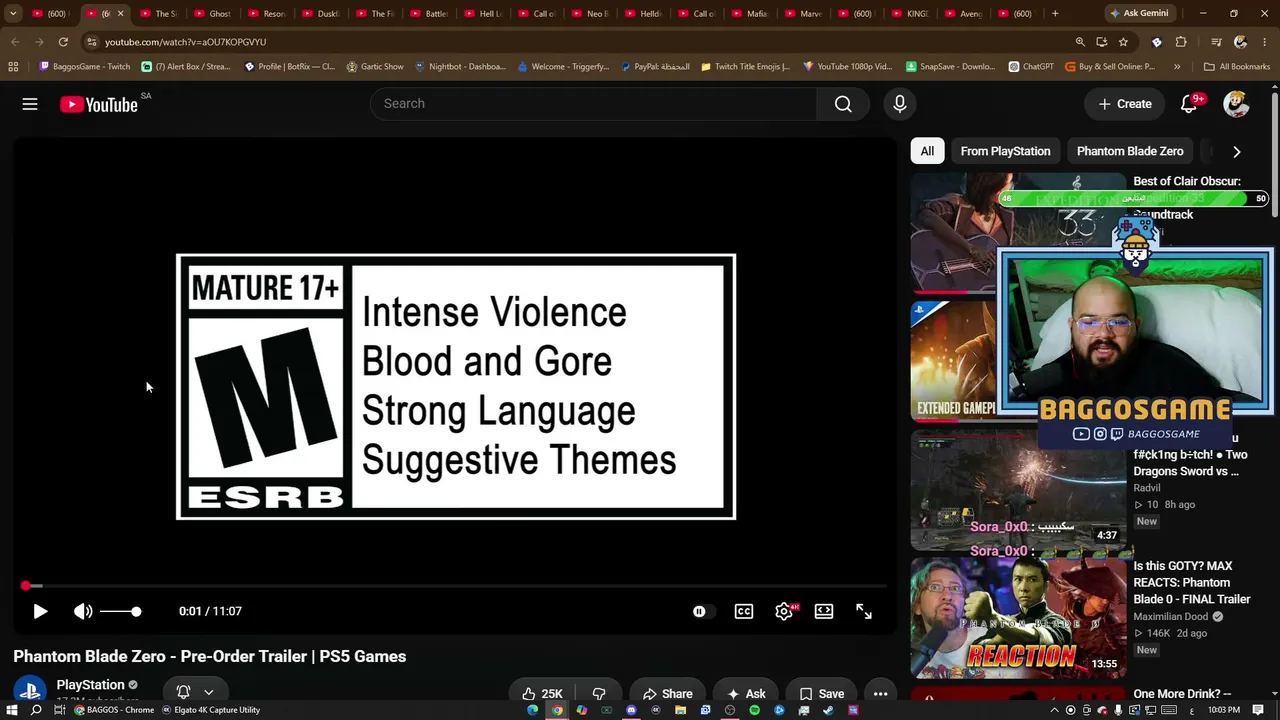Open the Chrome apps grid shortcut
Image resolution: width=1280 pixels, height=720 pixels.
[x=13, y=67]
